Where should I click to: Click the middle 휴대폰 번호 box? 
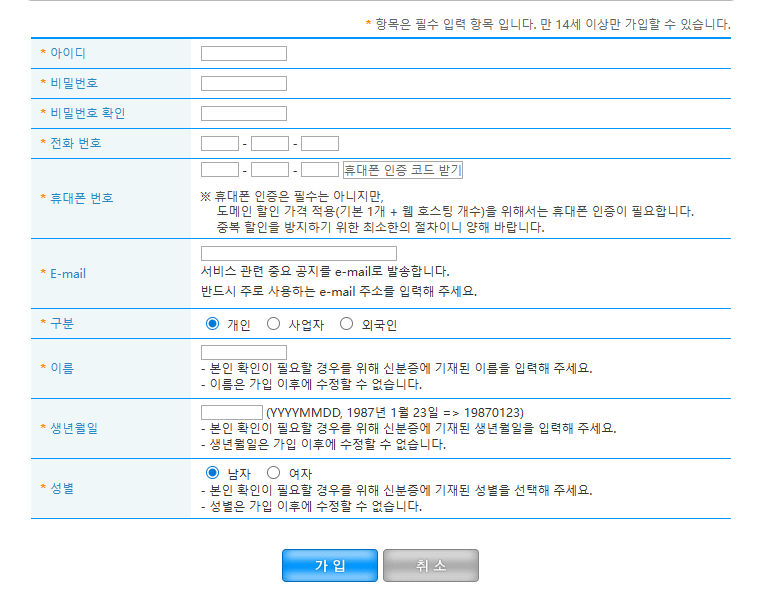point(270,170)
